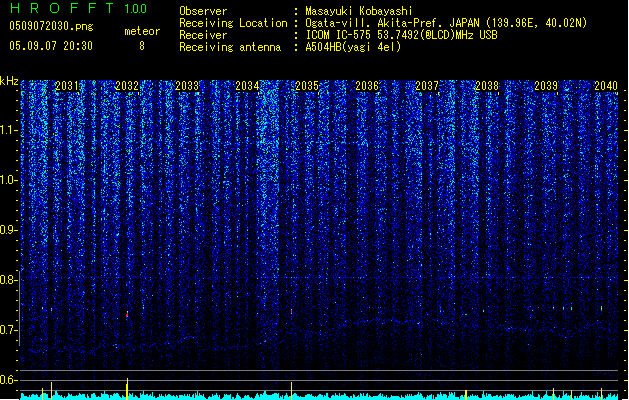Click the 'Receiving antenna' label
Image resolution: width=629 pixels, height=400 pixels.
(x=230, y=47)
